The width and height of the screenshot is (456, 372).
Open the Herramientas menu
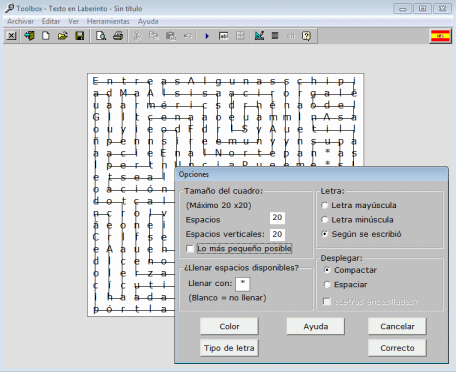(x=108, y=21)
